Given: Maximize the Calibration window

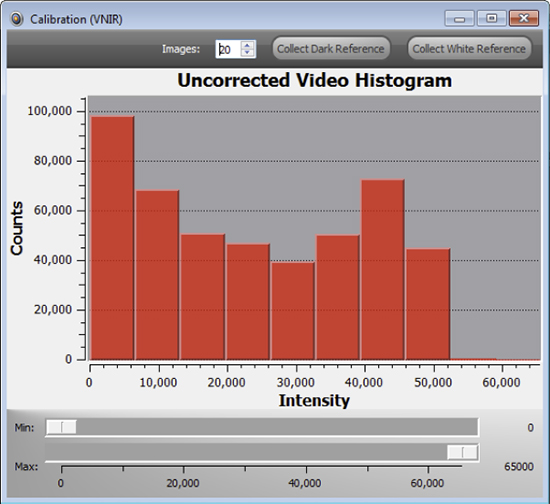Looking at the screenshot, I should point(491,18).
